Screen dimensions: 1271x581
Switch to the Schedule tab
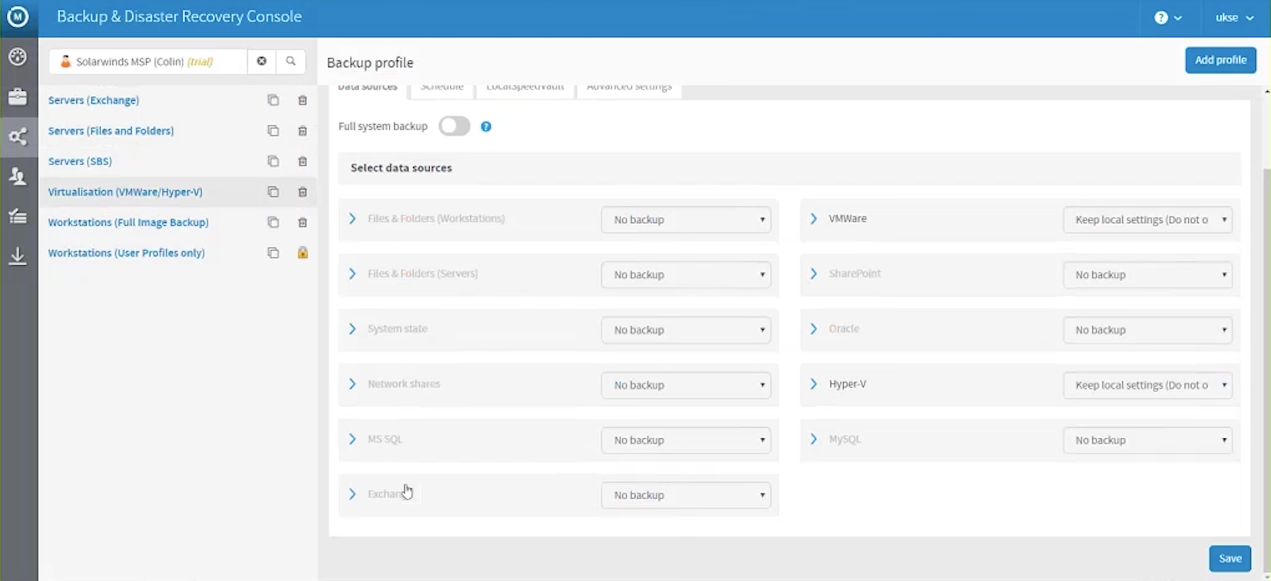(442, 89)
